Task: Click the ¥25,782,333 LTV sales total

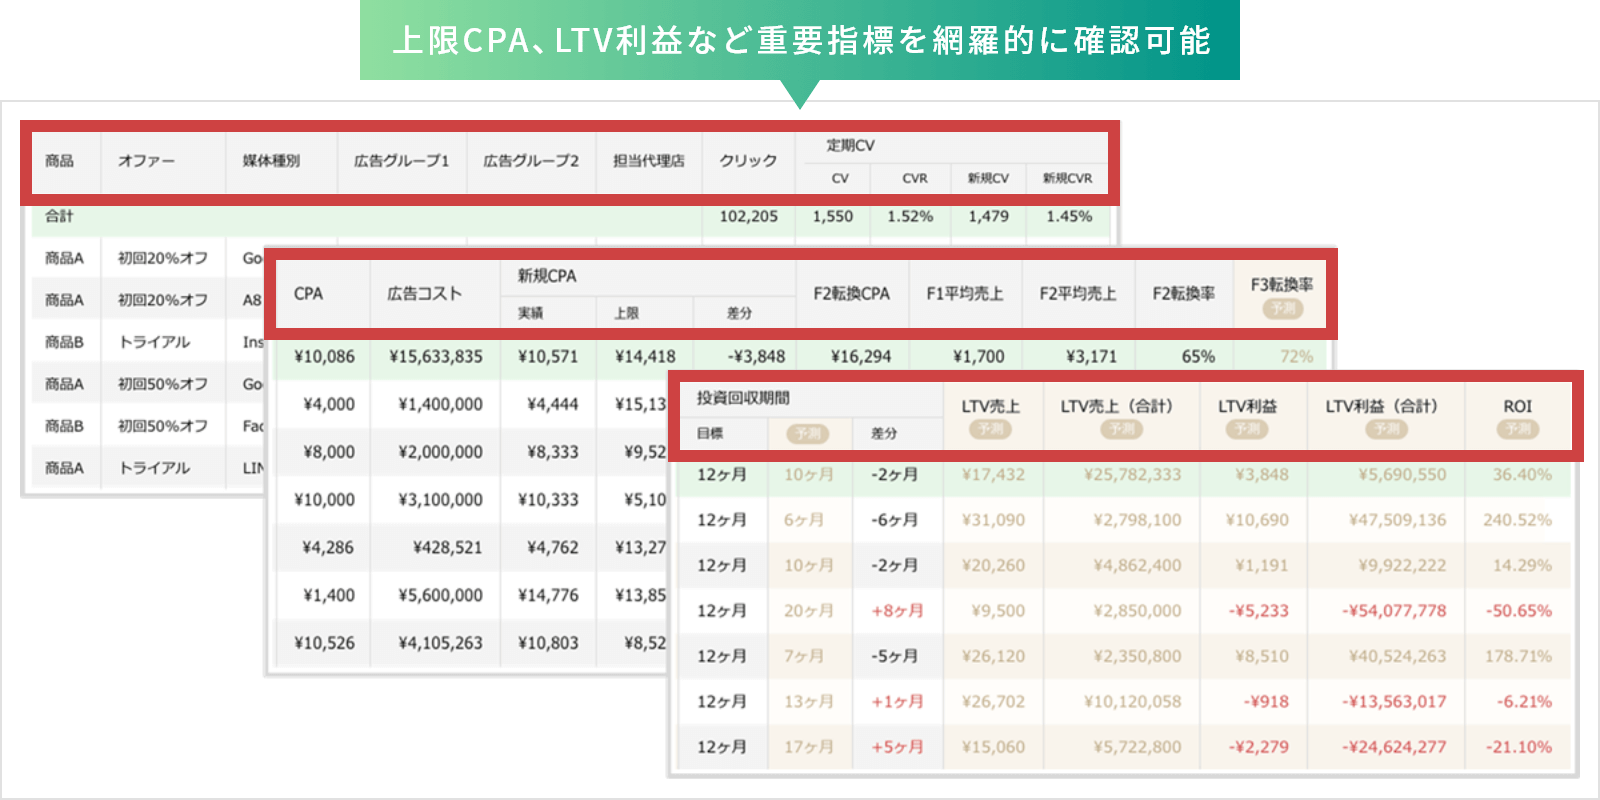Action: click(x=1132, y=475)
